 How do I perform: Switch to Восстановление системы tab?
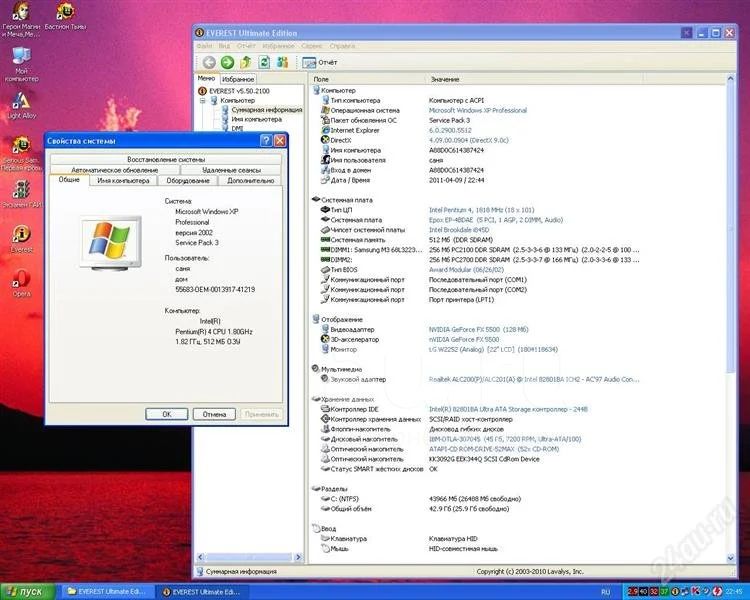(166, 159)
